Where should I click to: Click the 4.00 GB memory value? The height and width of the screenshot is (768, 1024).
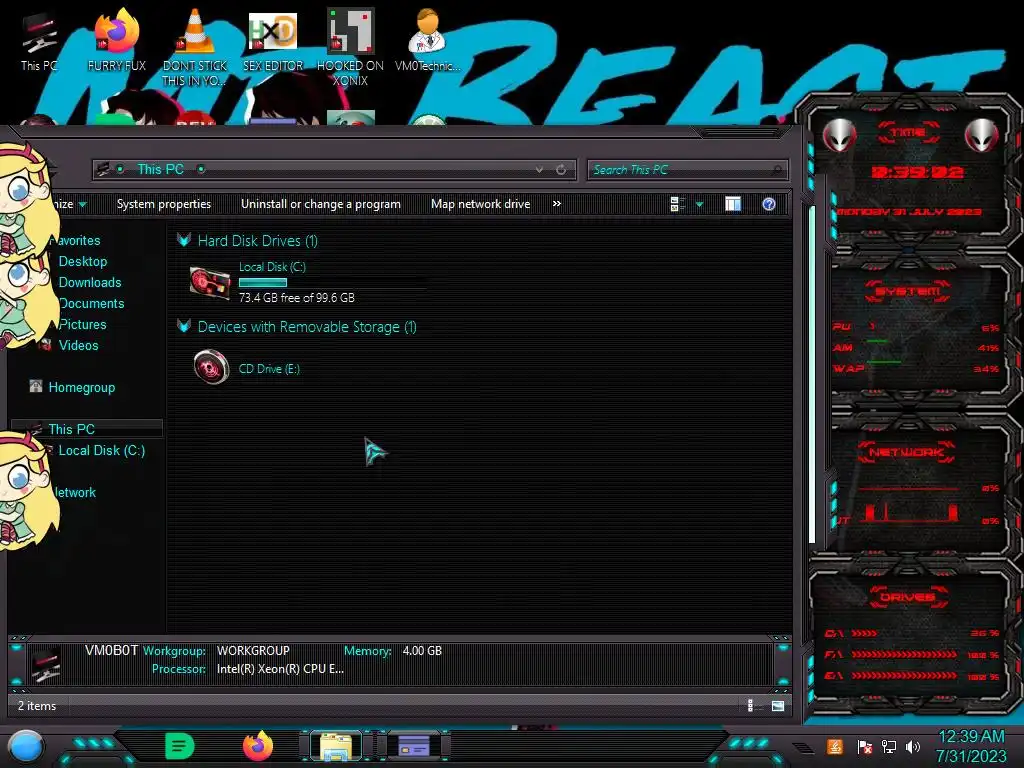(x=422, y=651)
